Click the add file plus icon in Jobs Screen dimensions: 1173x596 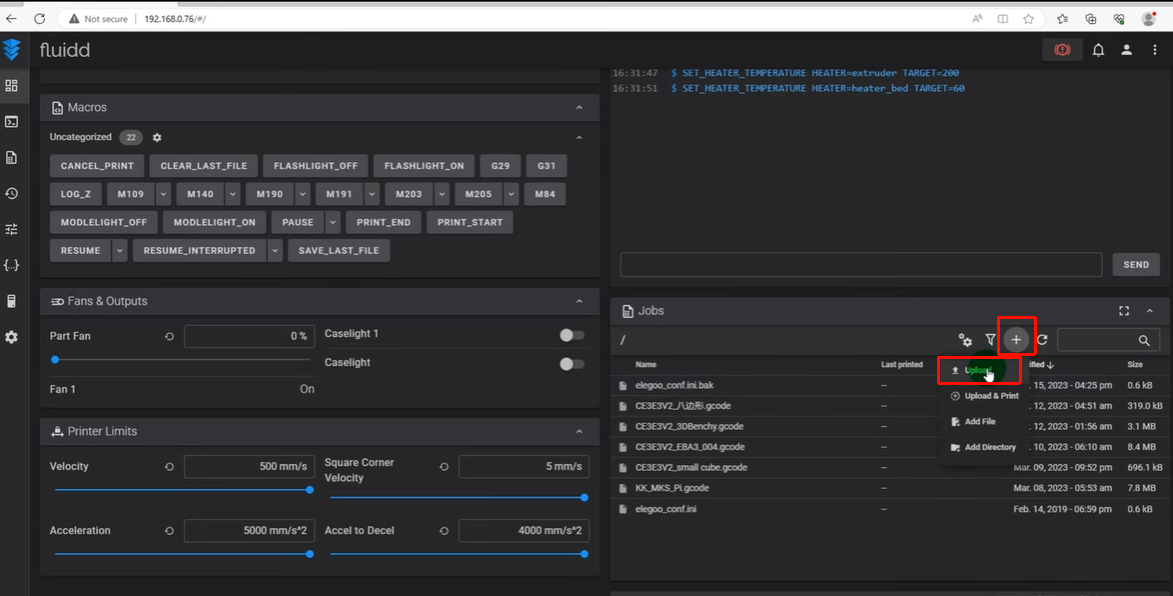[1016, 340]
